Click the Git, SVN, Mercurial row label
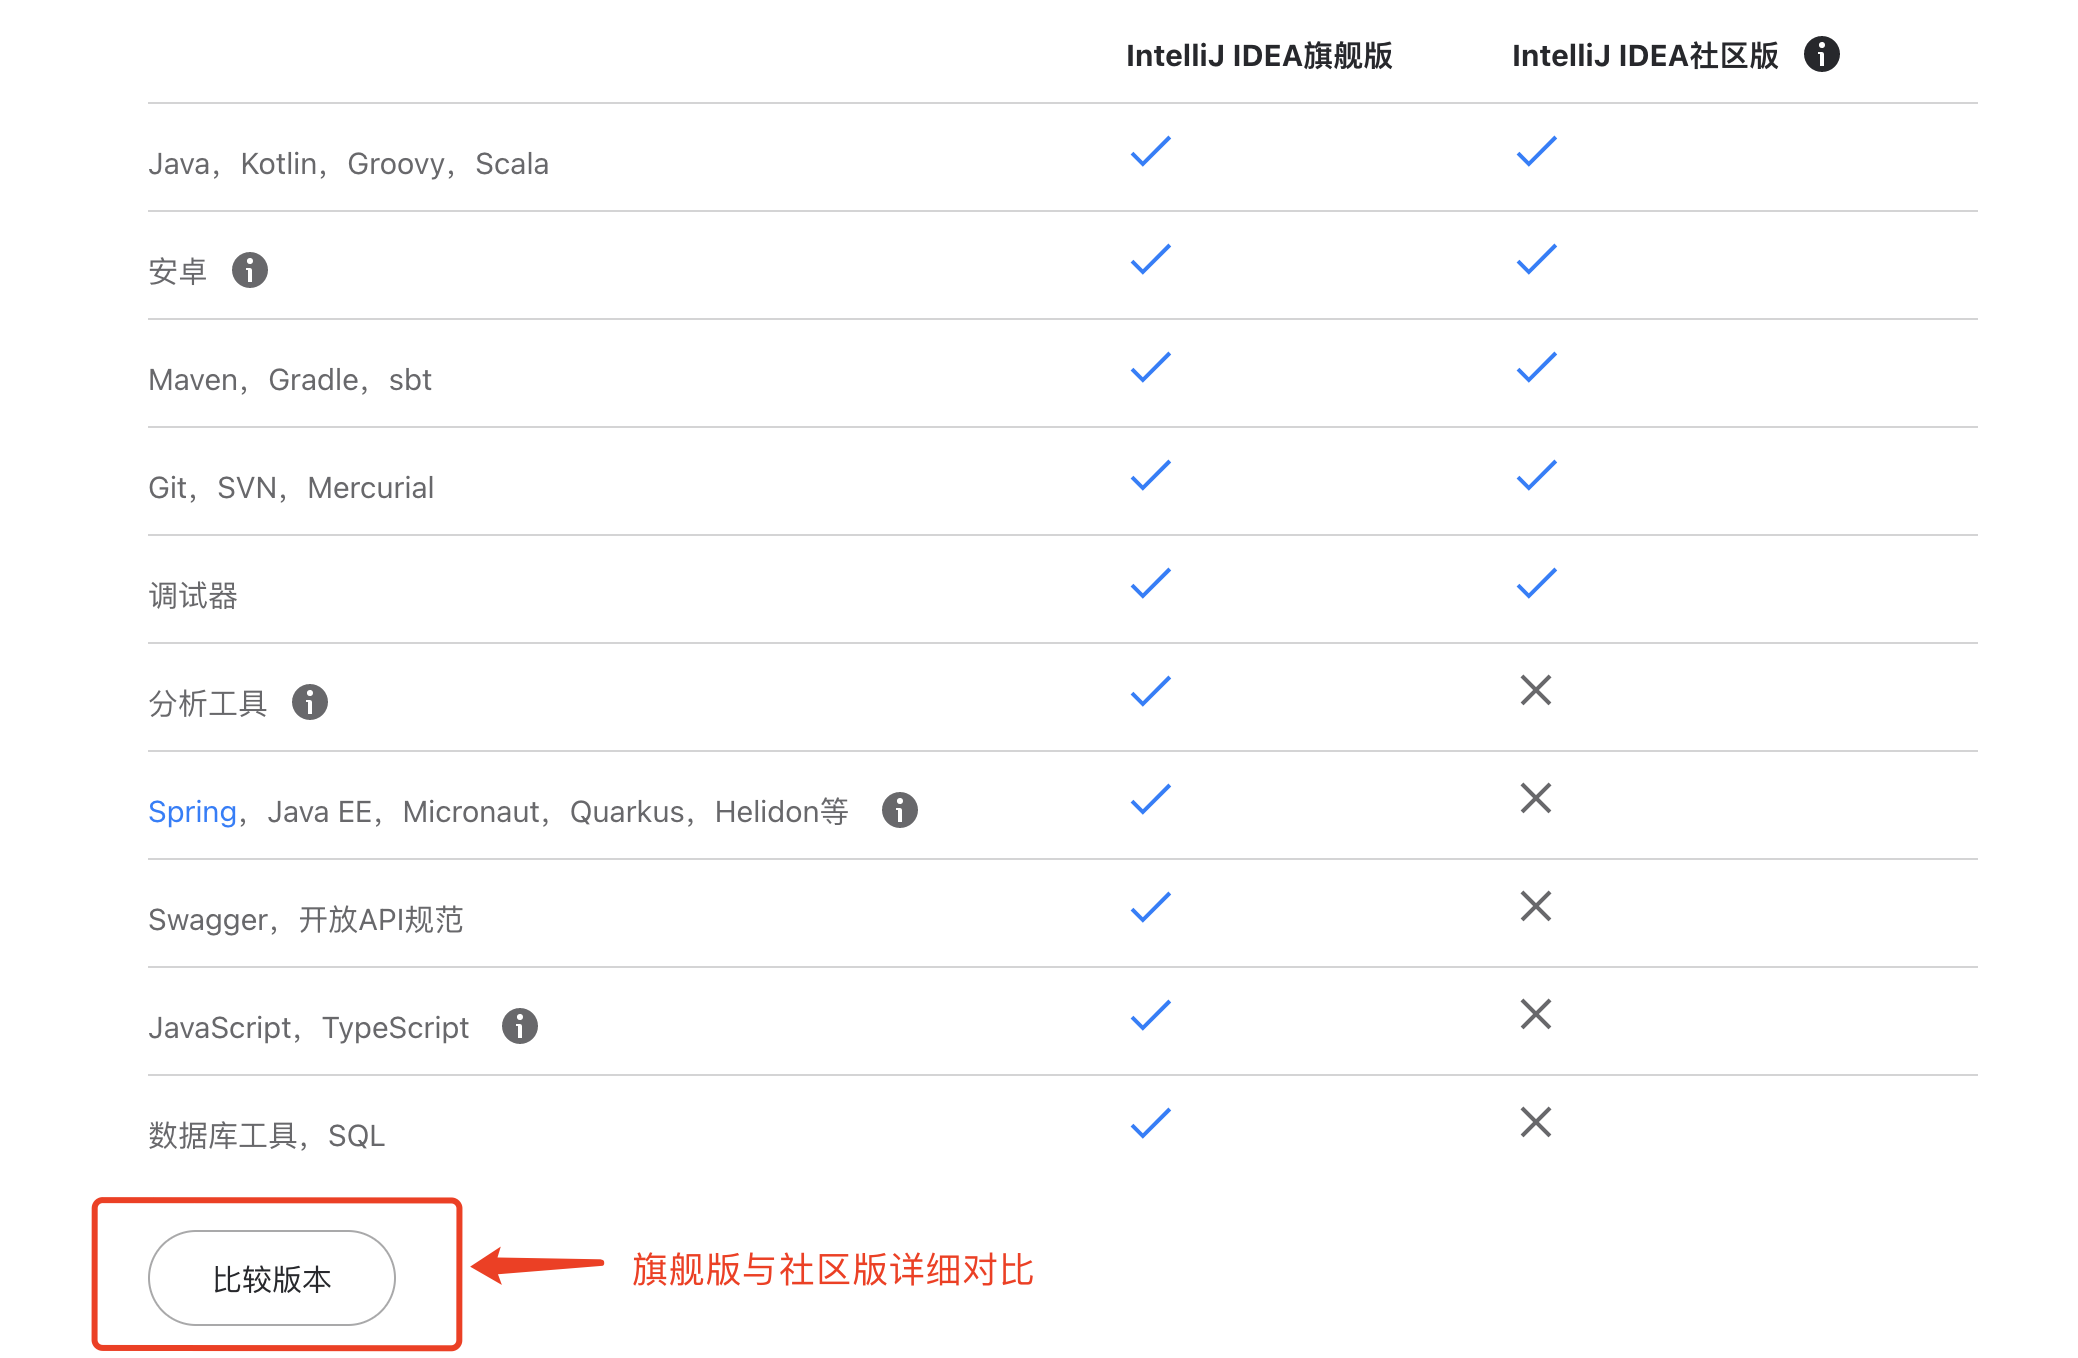The height and width of the screenshot is (1358, 2078). click(x=291, y=488)
